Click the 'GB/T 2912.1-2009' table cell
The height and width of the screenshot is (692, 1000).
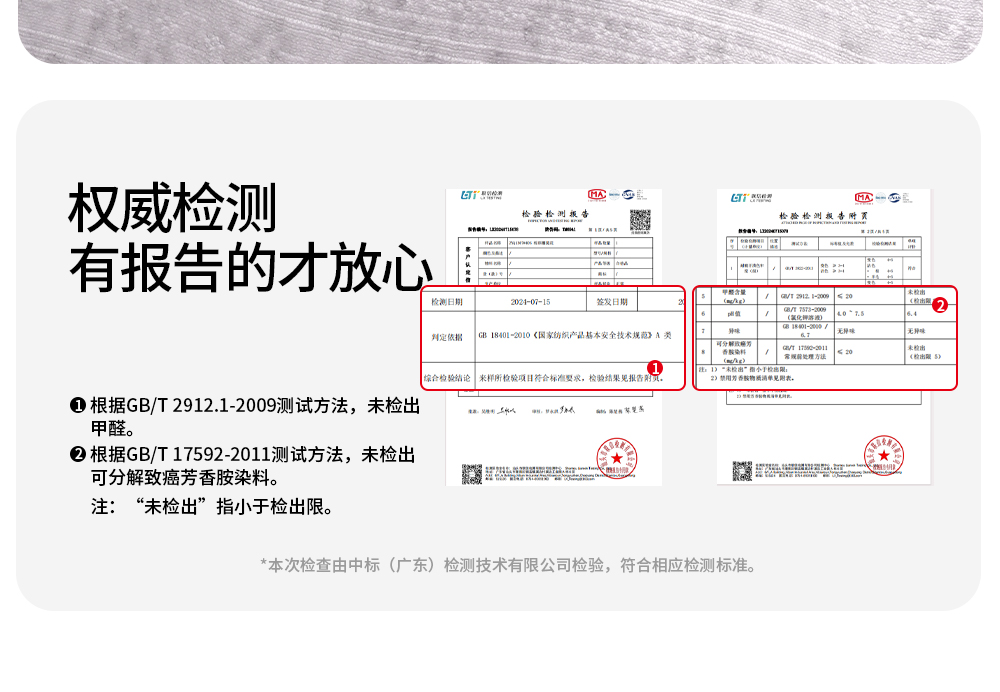point(805,296)
